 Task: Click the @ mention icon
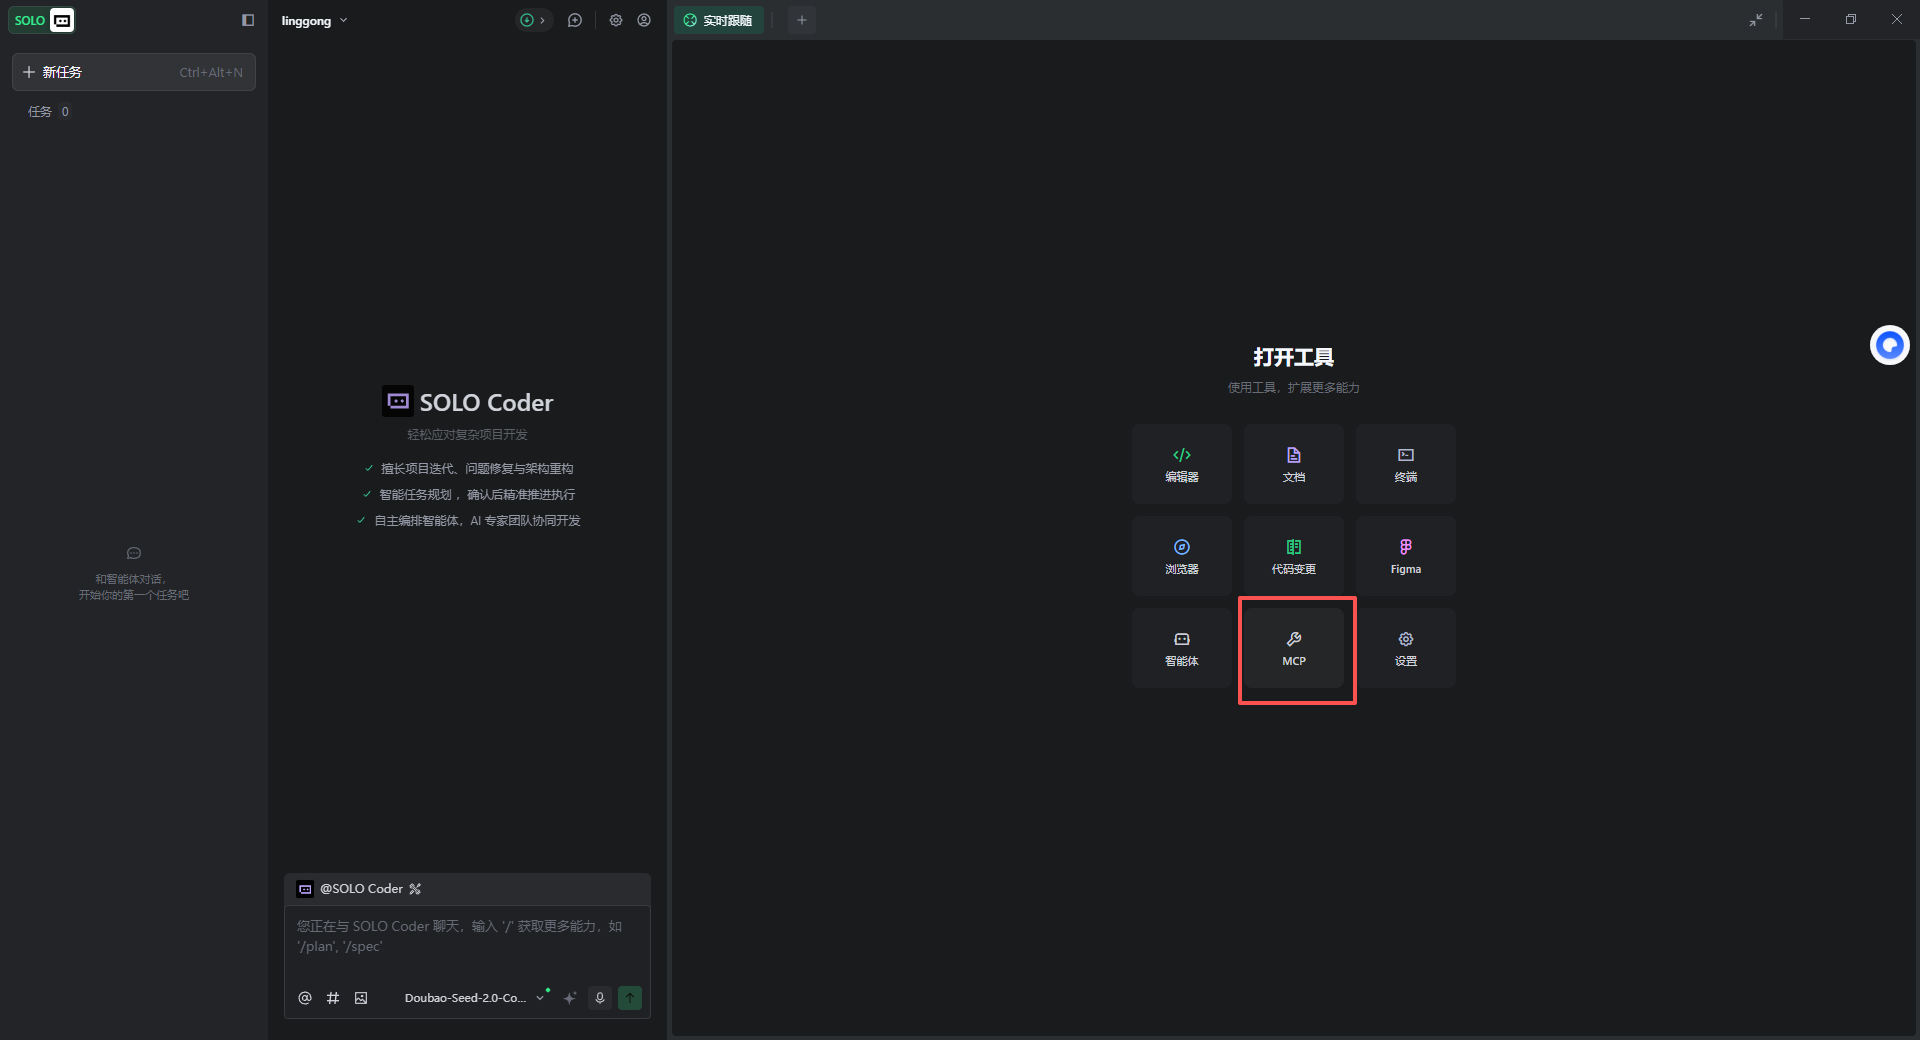[305, 998]
